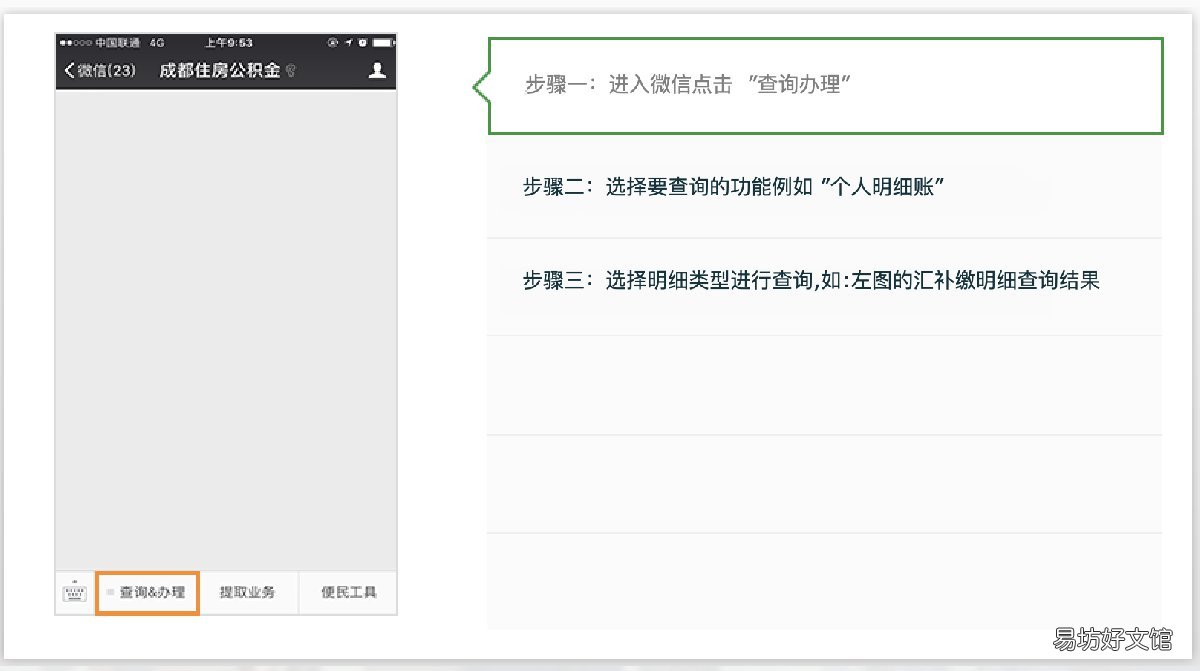Tap the 中国联通 carrier status text
The image size is (1200, 671).
pyautogui.click(x=116, y=43)
